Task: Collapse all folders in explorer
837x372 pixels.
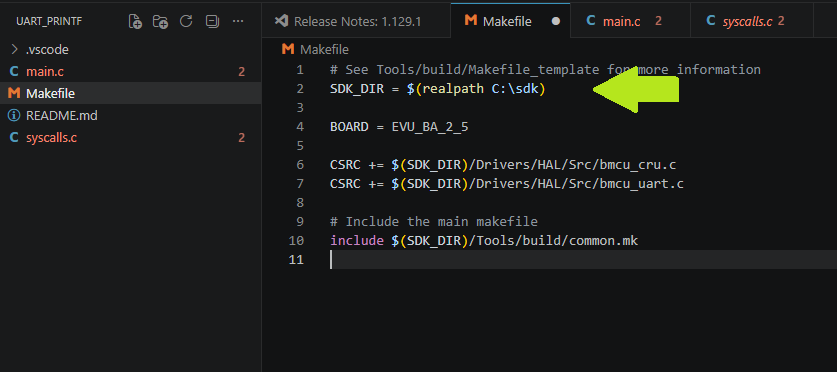Action: 212,21
